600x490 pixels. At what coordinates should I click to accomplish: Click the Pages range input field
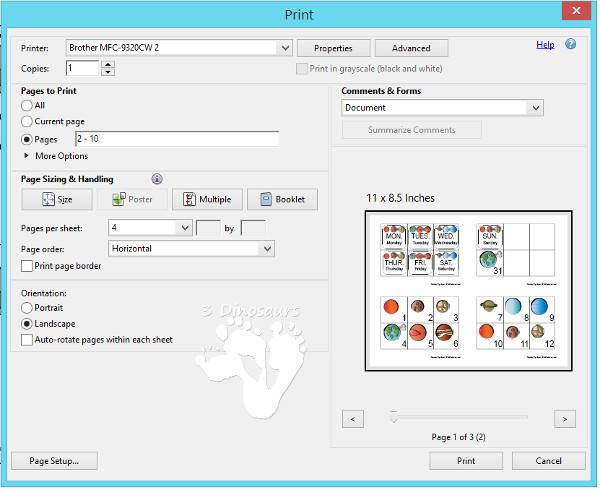click(176, 139)
